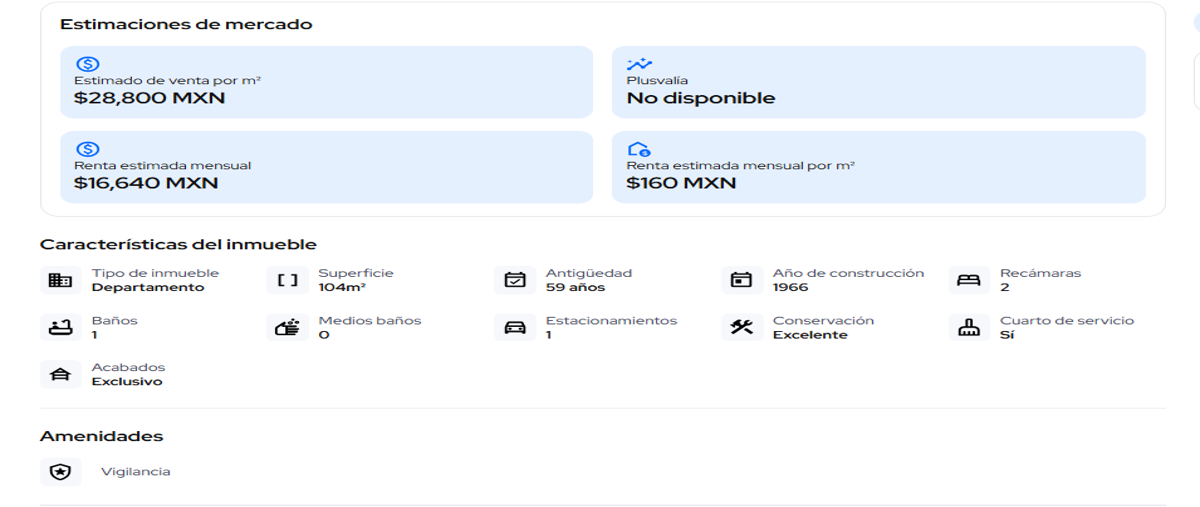Click the house icon above Renta mensual por m²

(639, 149)
